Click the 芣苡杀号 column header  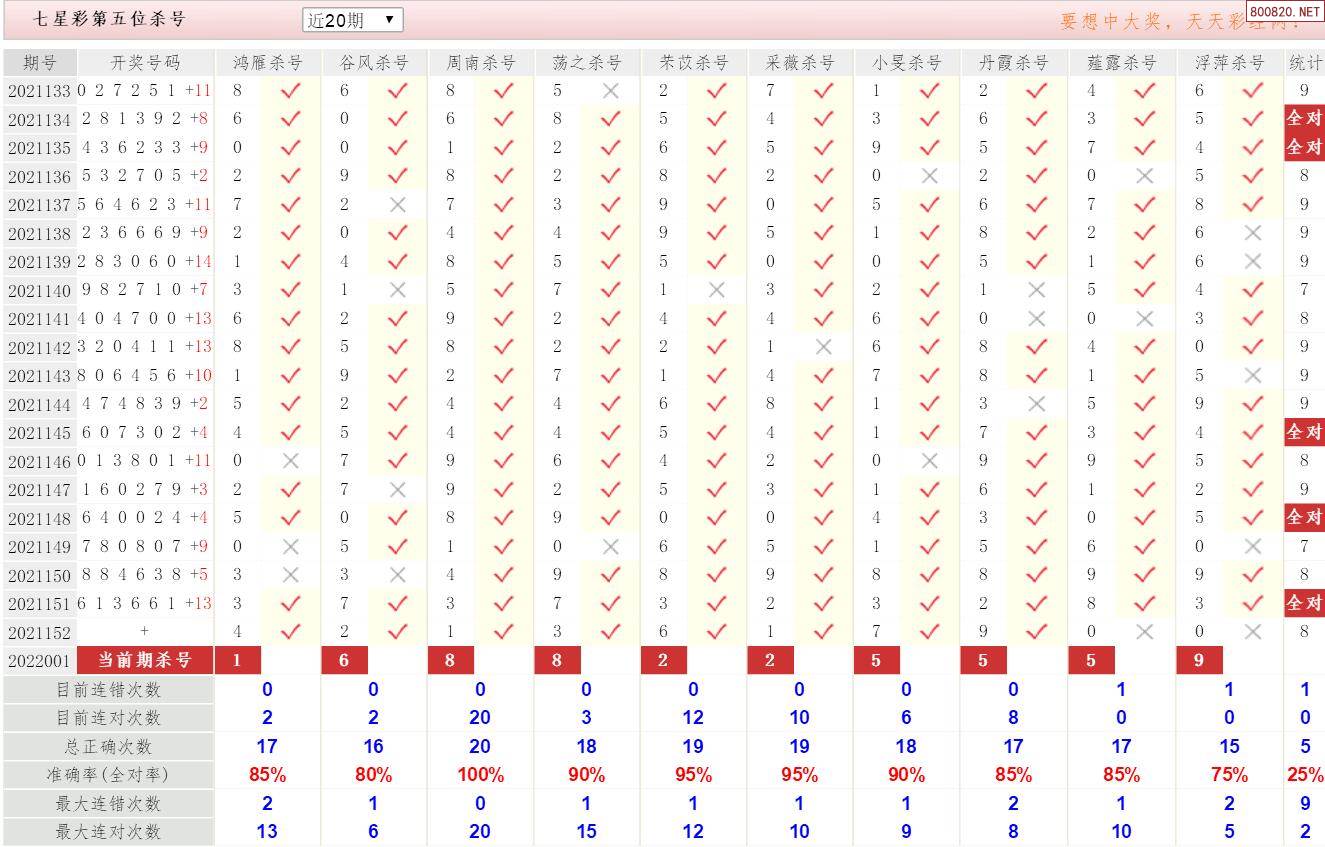(x=694, y=62)
